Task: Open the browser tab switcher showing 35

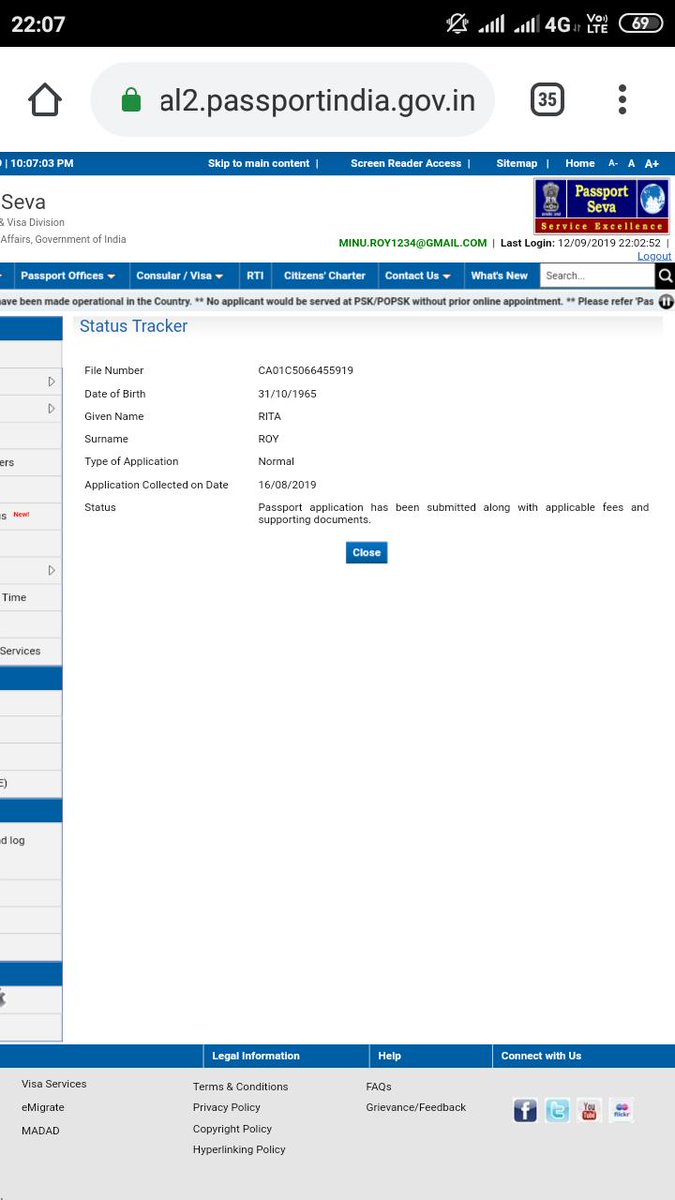Action: (x=547, y=99)
